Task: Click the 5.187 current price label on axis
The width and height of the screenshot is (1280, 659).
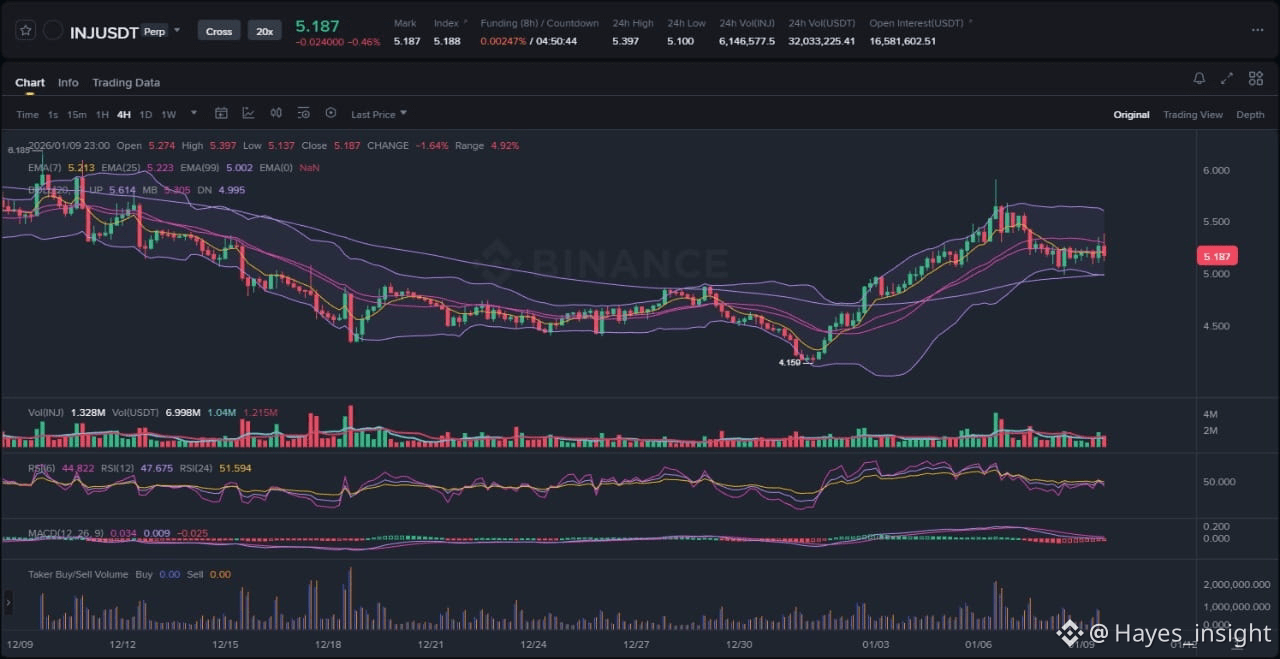Action: pyautogui.click(x=1217, y=257)
